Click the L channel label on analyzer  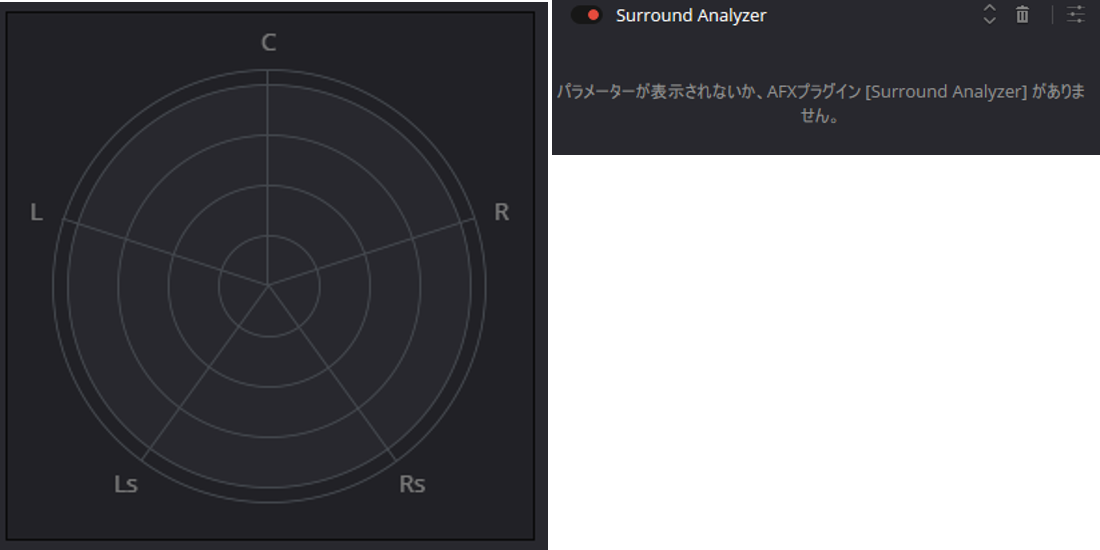tap(36, 212)
